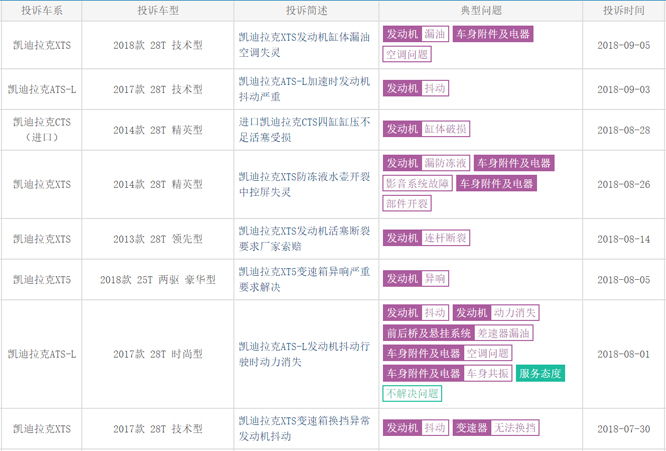Image resolution: width=666 pixels, height=451 pixels.
Task: Click the date 2018-08-05
Action: (x=624, y=279)
